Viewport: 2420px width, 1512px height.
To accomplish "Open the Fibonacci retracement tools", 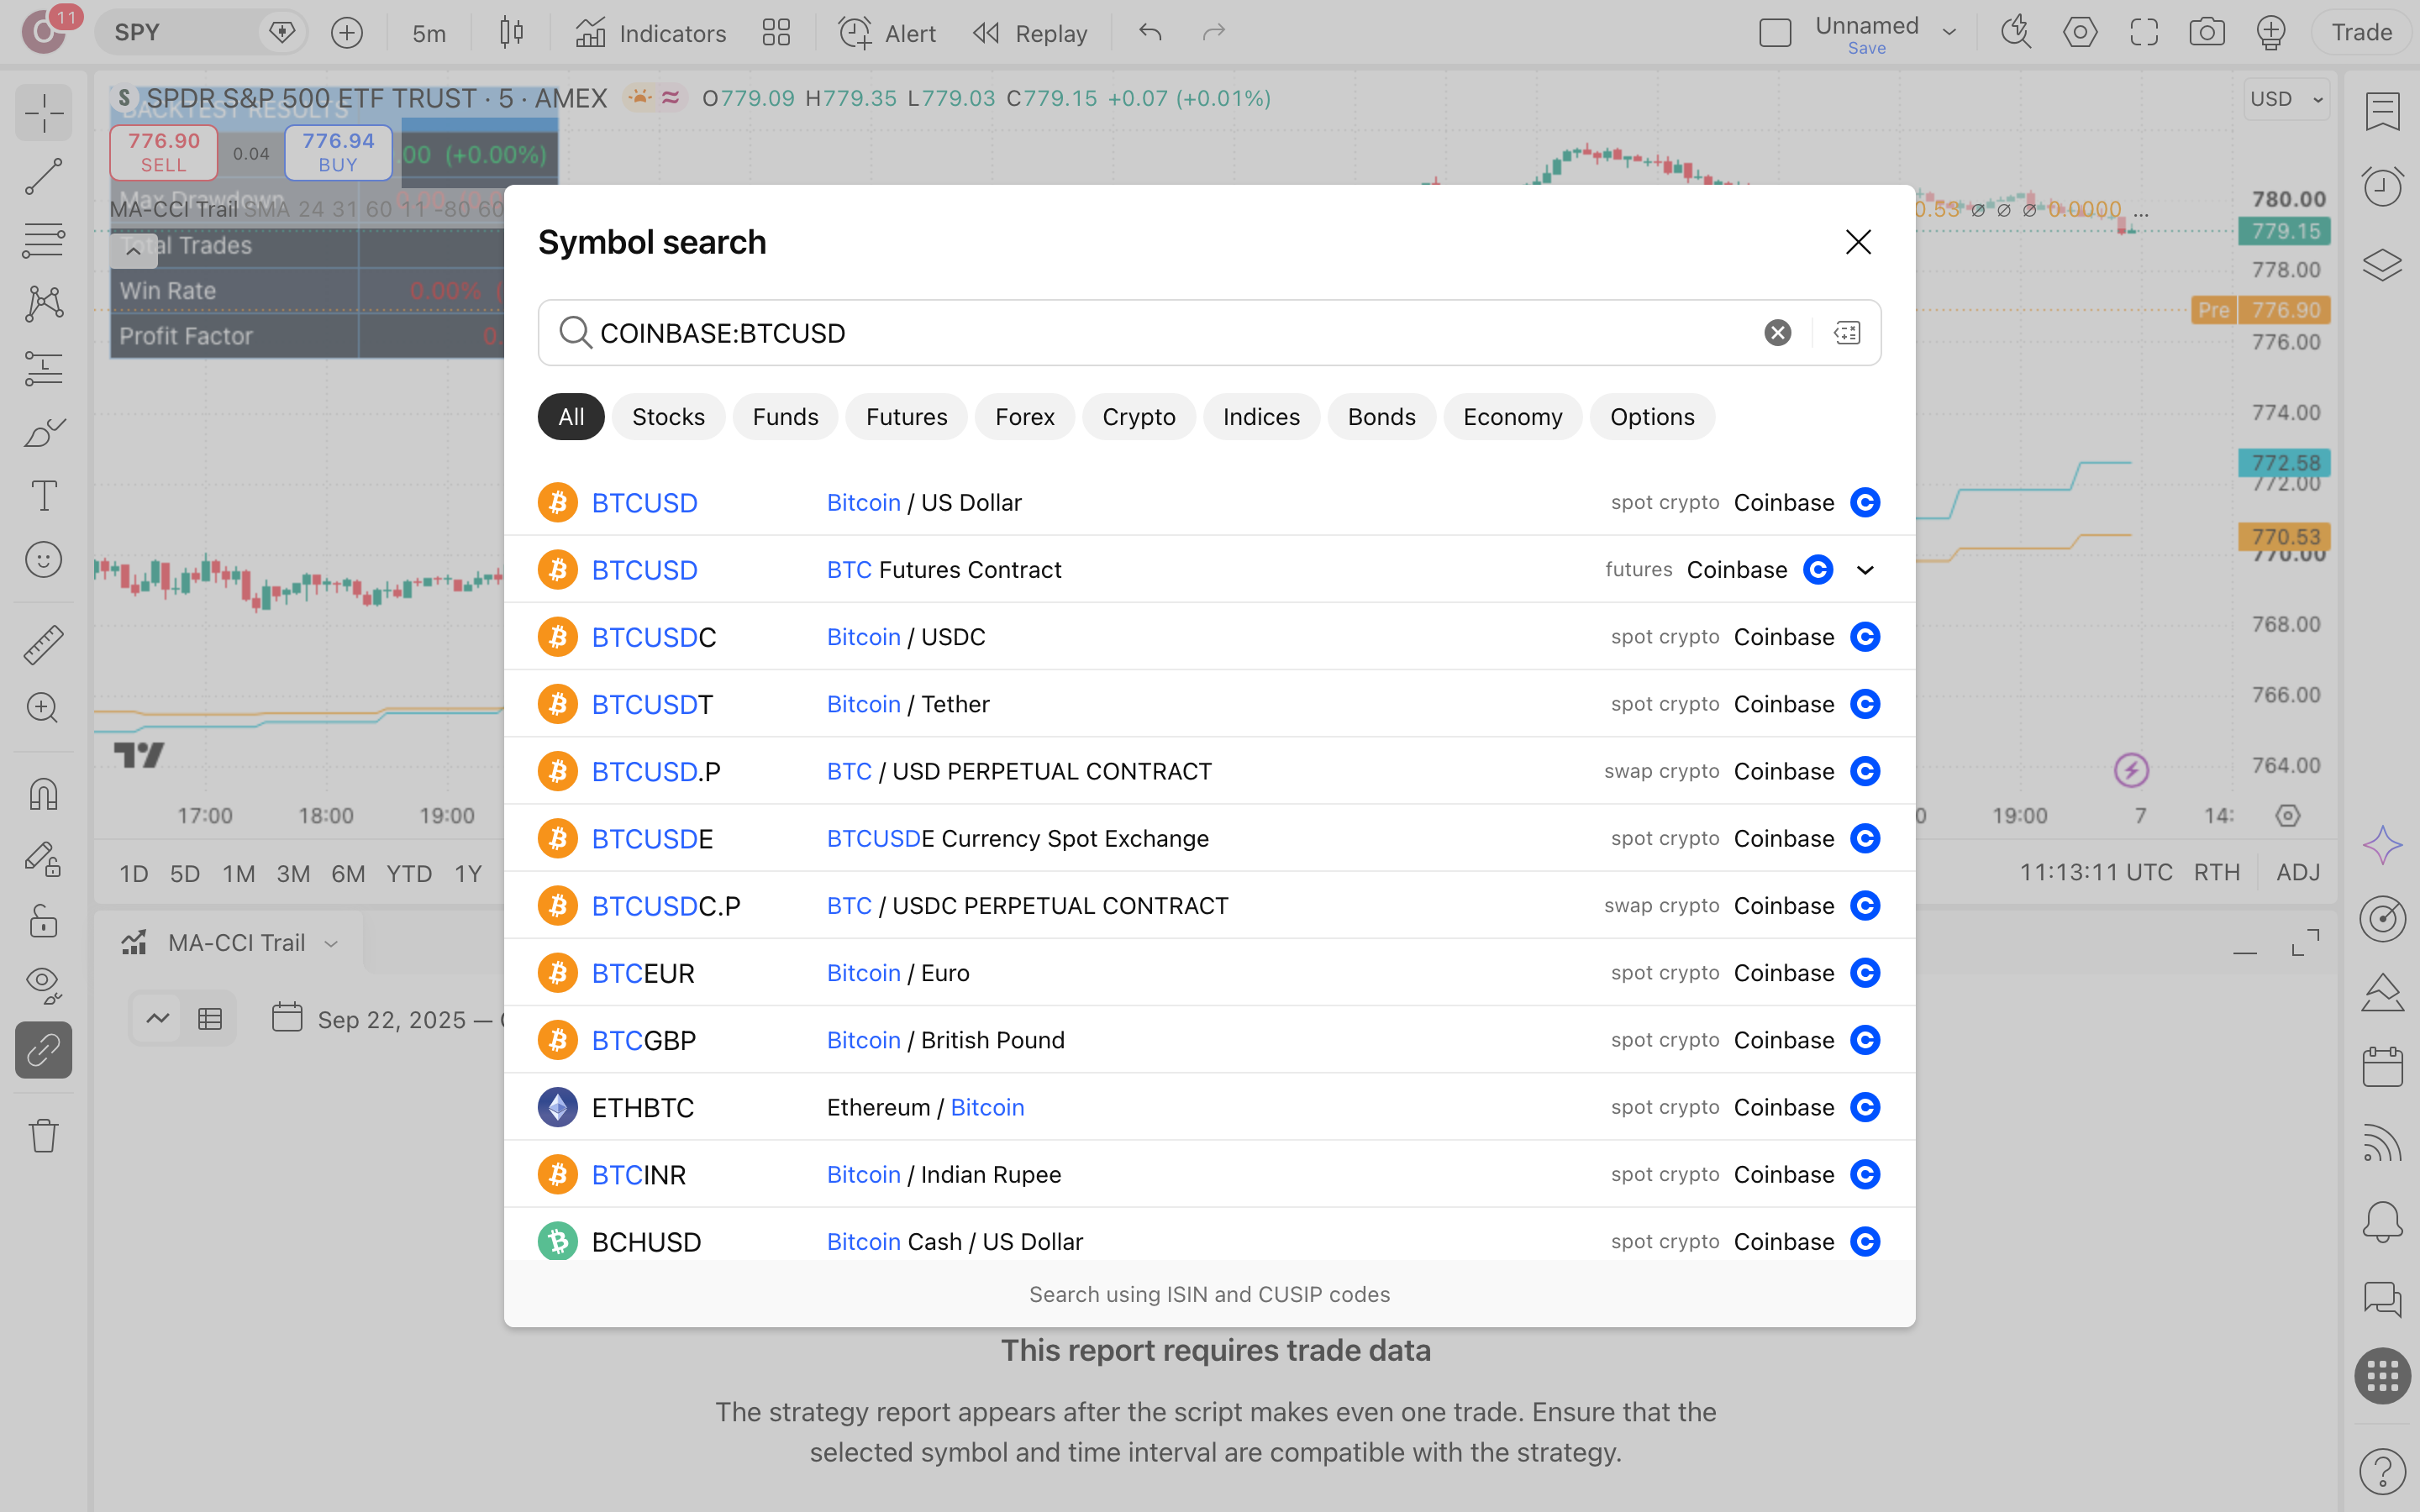I will (x=44, y=241).
